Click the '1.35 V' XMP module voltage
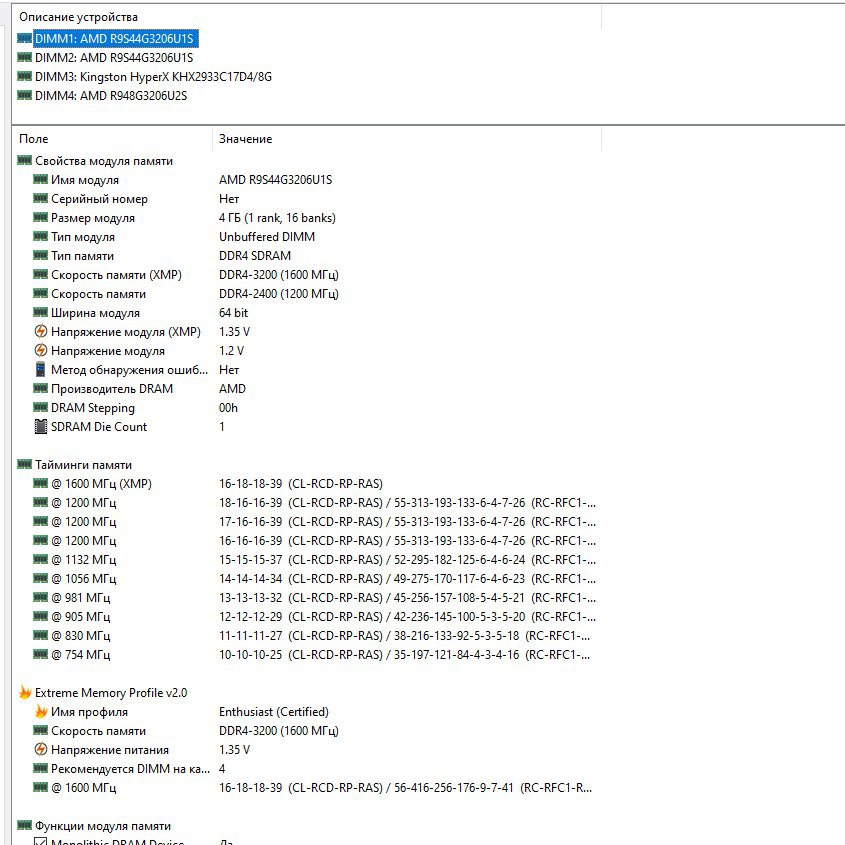This screenshot has height=845, width=845. point(234,331)
